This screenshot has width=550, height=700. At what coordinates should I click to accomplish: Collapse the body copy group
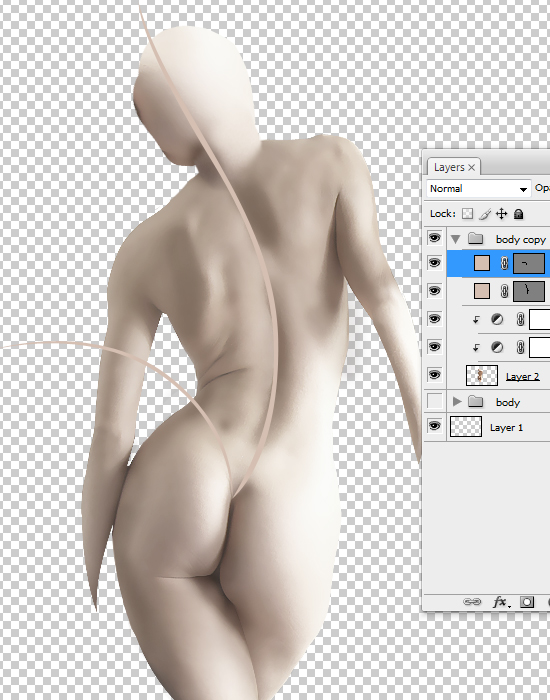(455, 239)
